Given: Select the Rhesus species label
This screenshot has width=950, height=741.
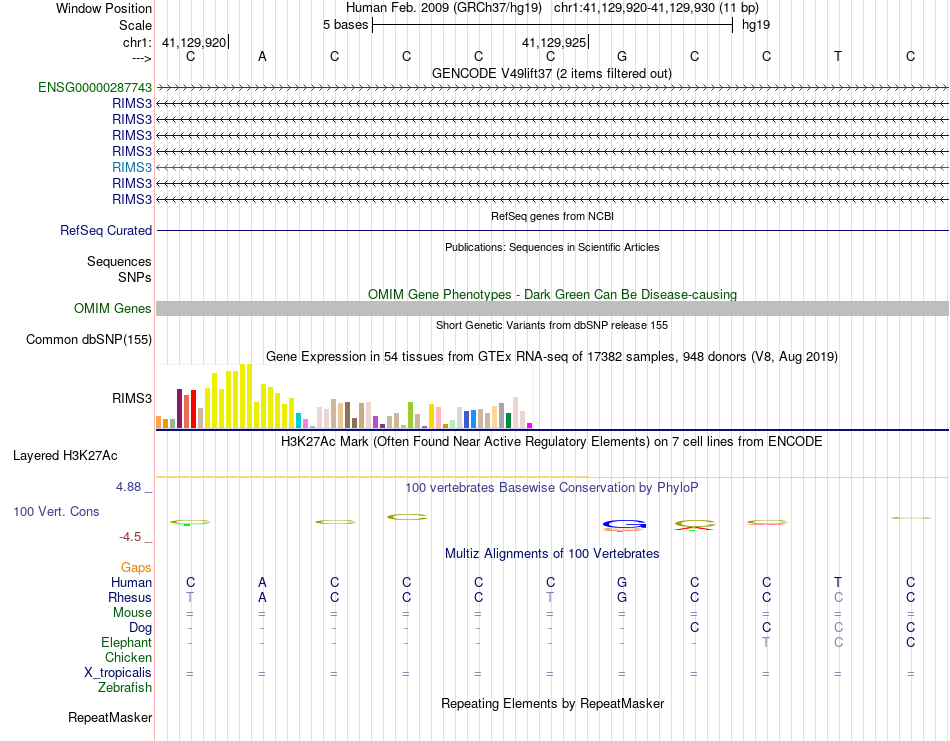Looking at the screenshot, I should [x=130, y=598].
